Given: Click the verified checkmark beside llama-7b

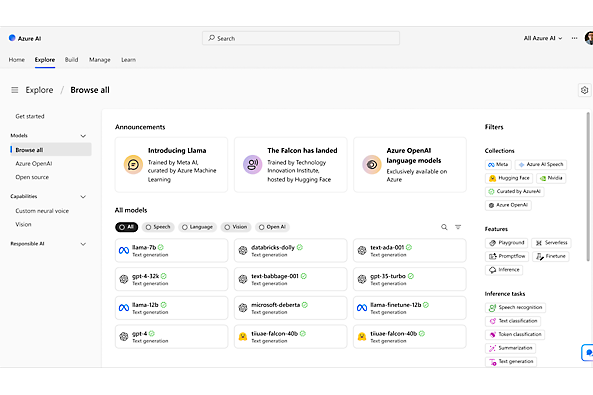Looking at the screenshot, I should tap(161, 247).
